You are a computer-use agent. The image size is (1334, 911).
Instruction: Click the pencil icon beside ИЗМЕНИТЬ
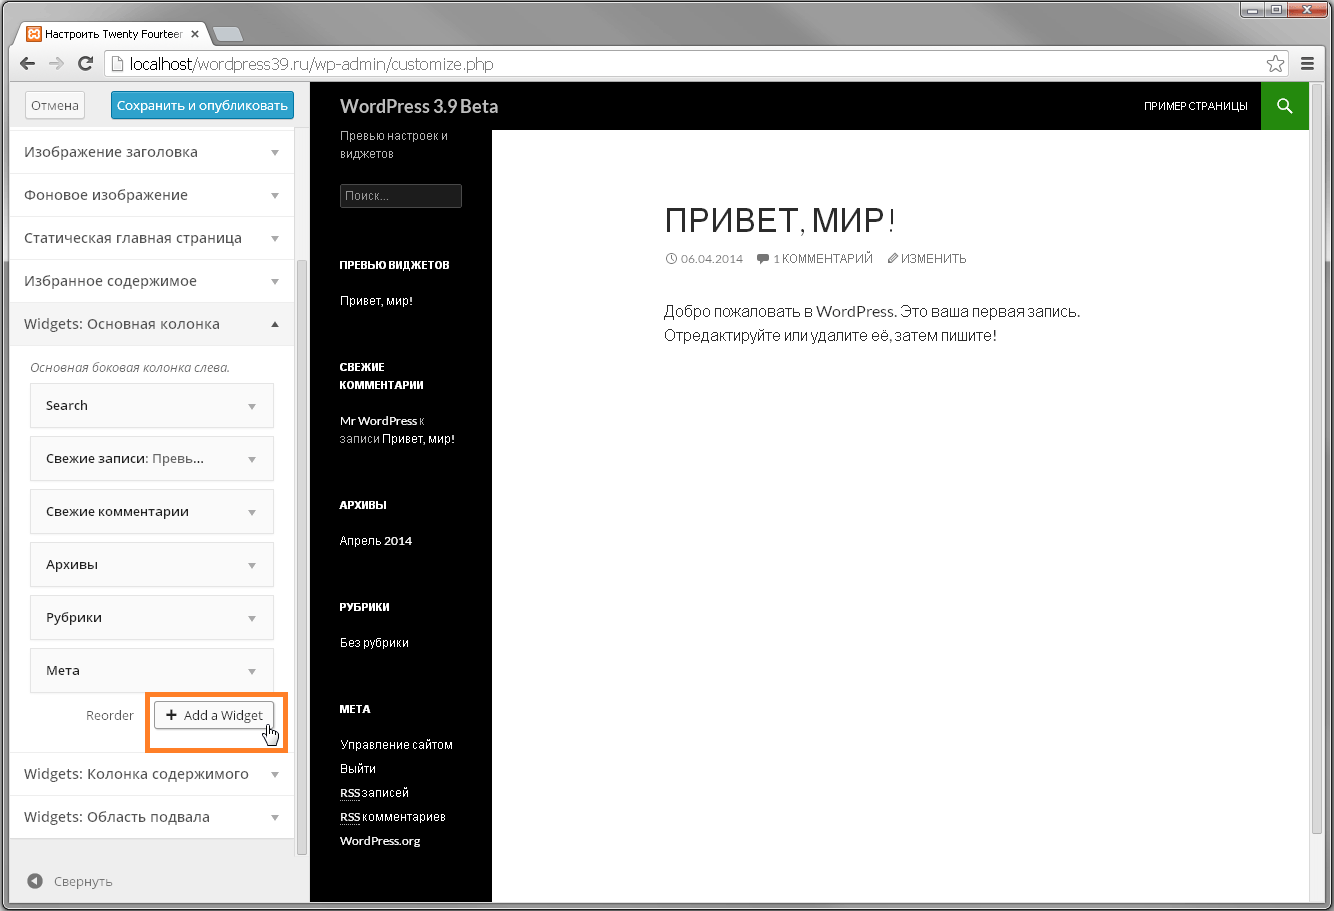click(893, 258)
